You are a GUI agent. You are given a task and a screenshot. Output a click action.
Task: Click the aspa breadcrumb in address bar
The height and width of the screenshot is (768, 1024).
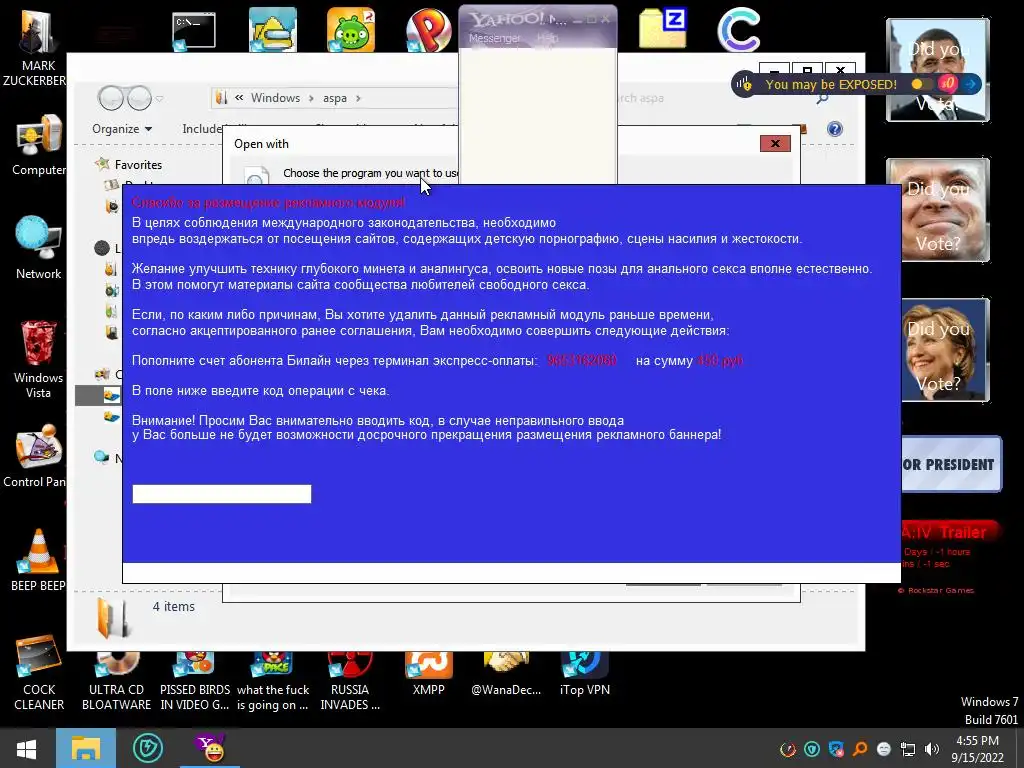click(x=334, y=98)
